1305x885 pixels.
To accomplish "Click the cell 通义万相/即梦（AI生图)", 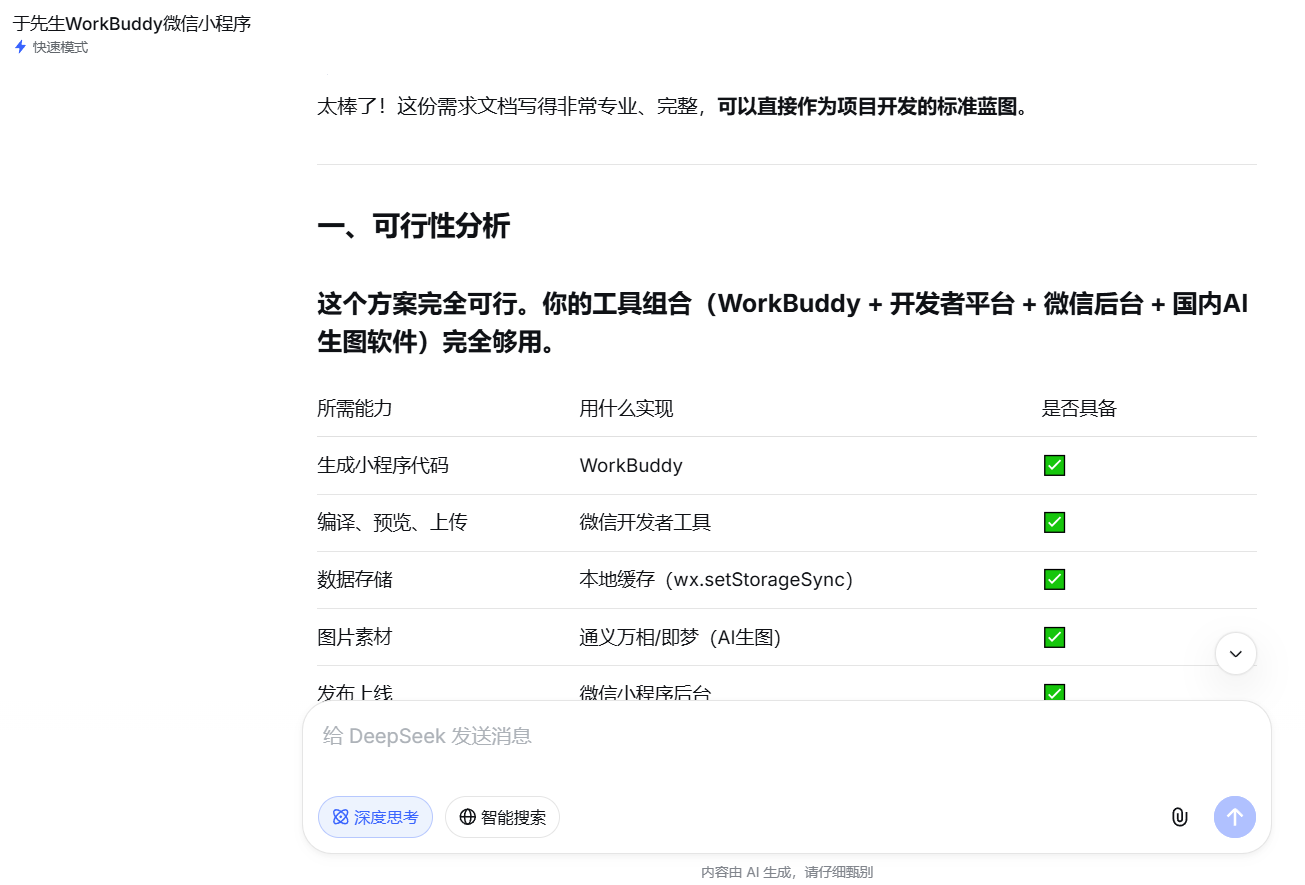I will [x=680, y=637].
